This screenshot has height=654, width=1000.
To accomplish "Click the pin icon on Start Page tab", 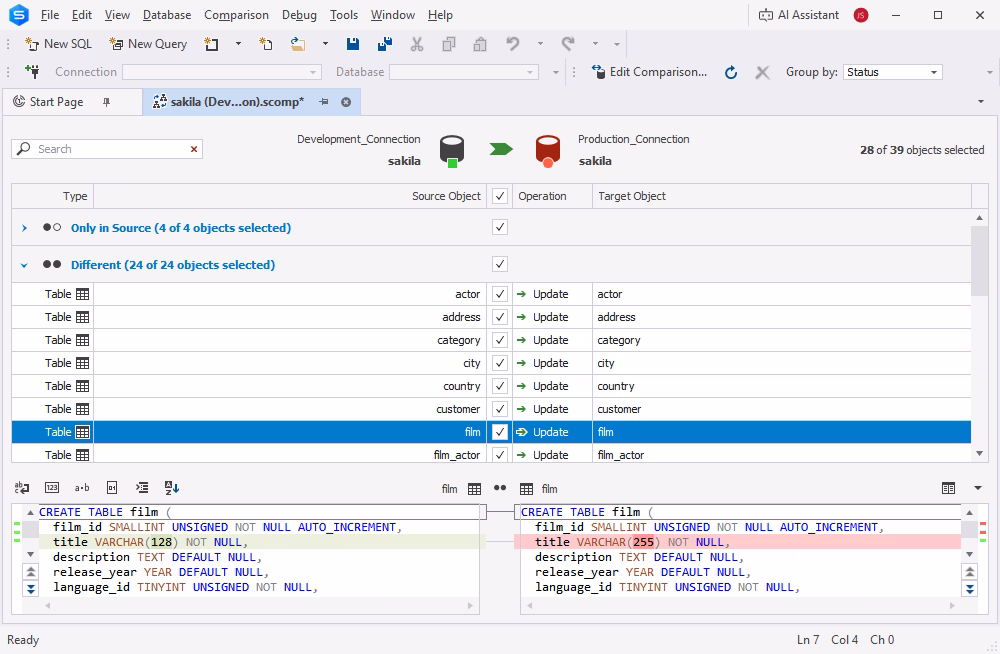I will [x=107, y=102].
